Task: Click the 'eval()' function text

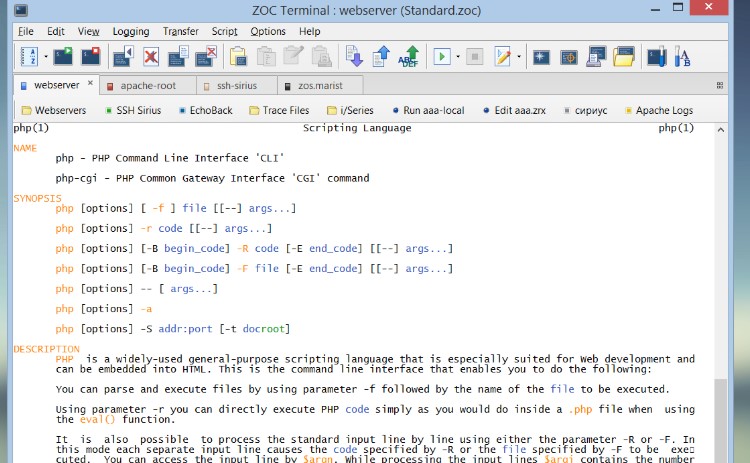Action: click(x=98, y=419)
